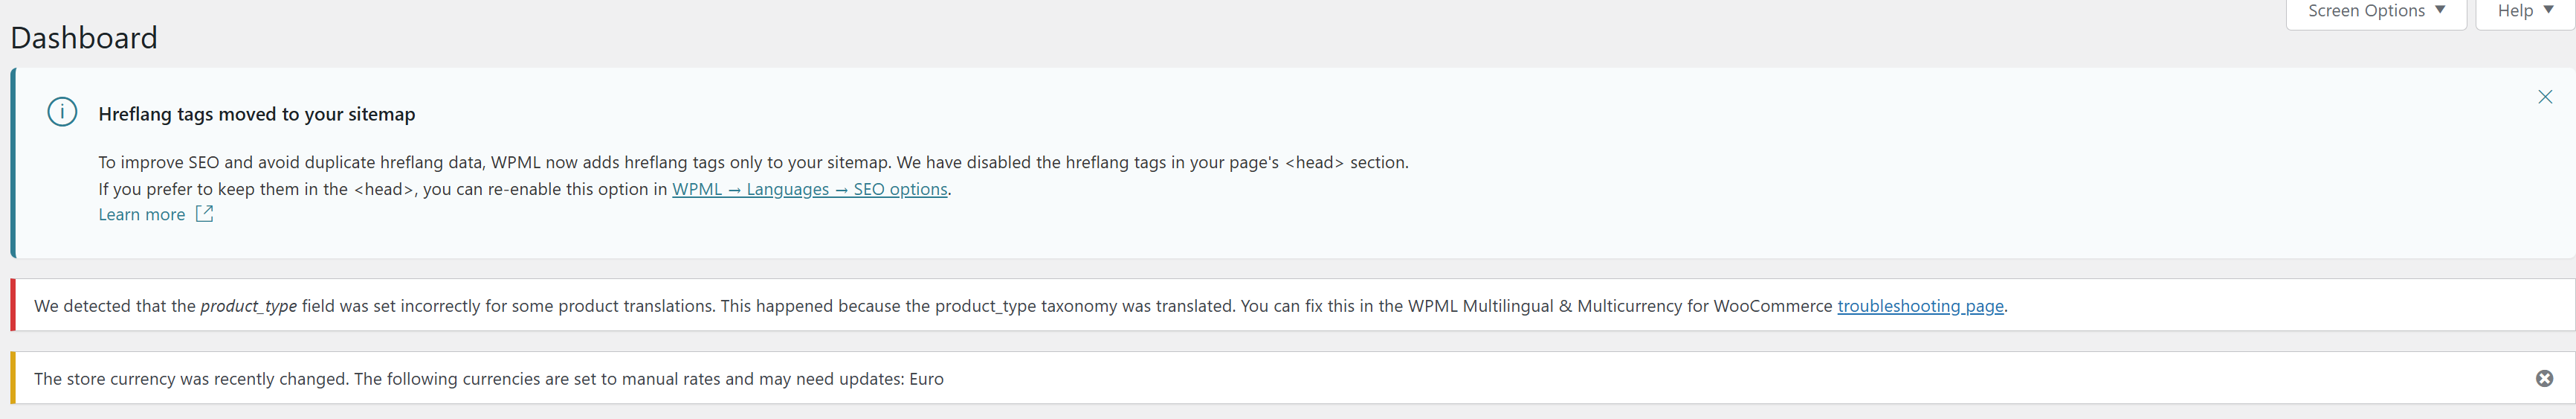Go to the troubleshooting page link
The image size is (2576, 419).
1920,306
